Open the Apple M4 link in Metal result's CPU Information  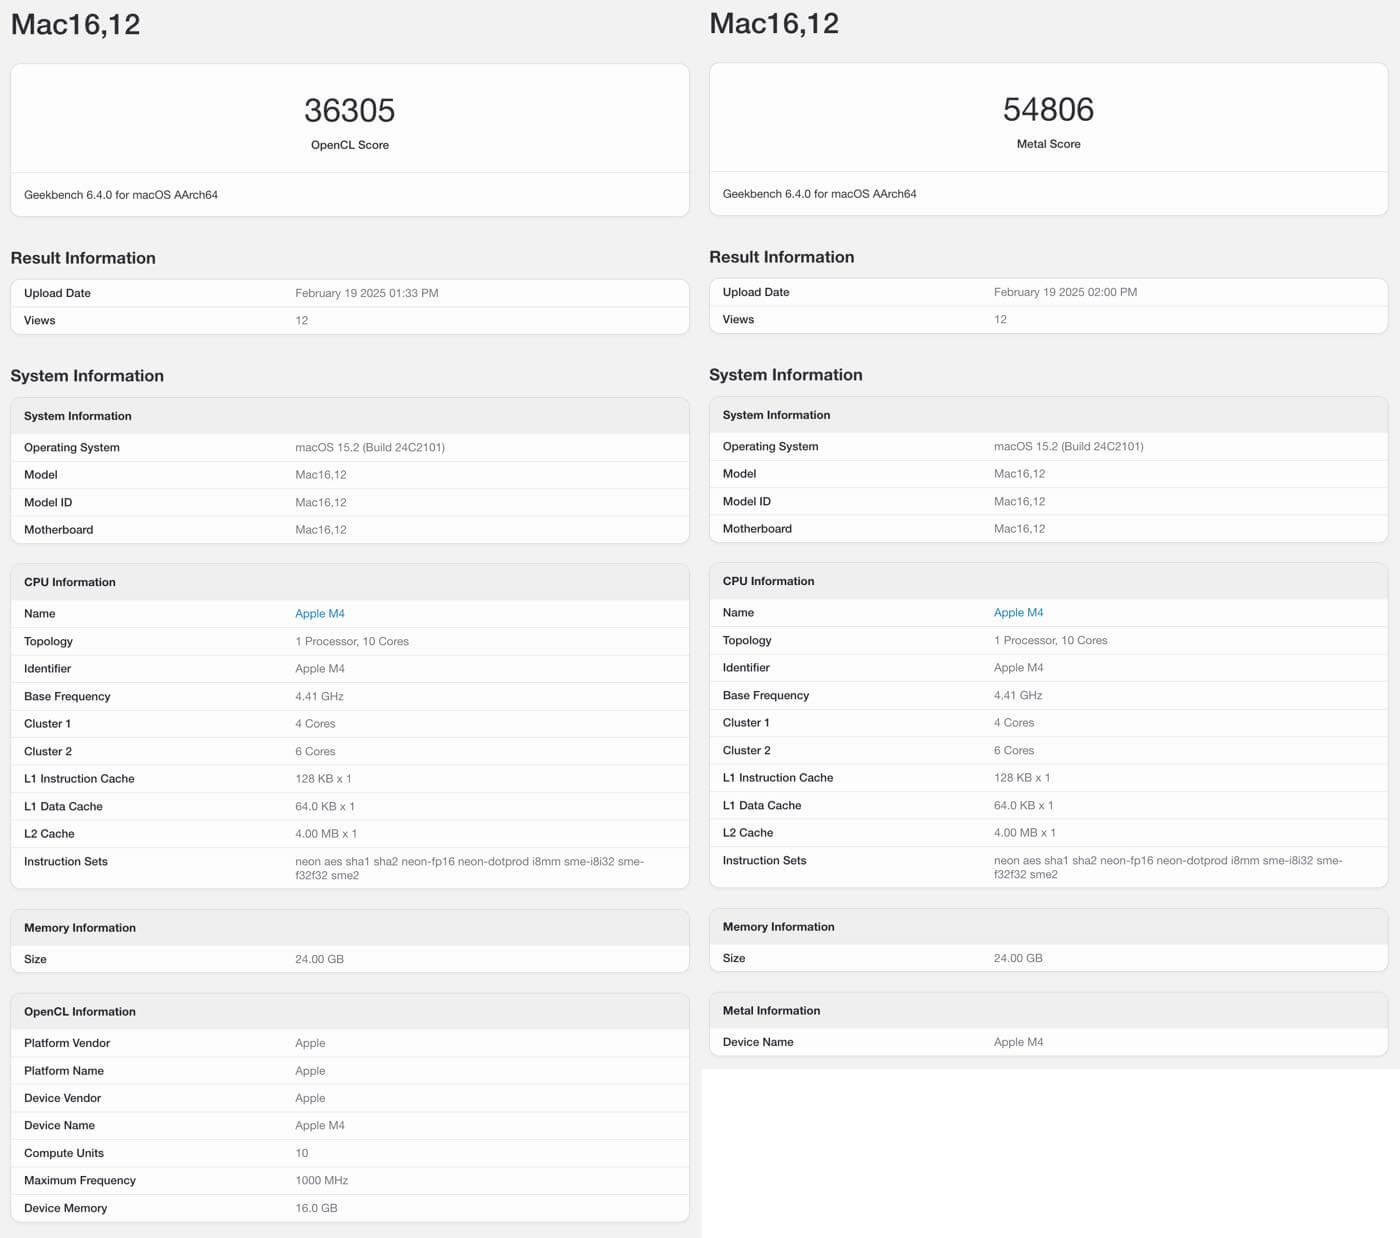[1018, 613]
